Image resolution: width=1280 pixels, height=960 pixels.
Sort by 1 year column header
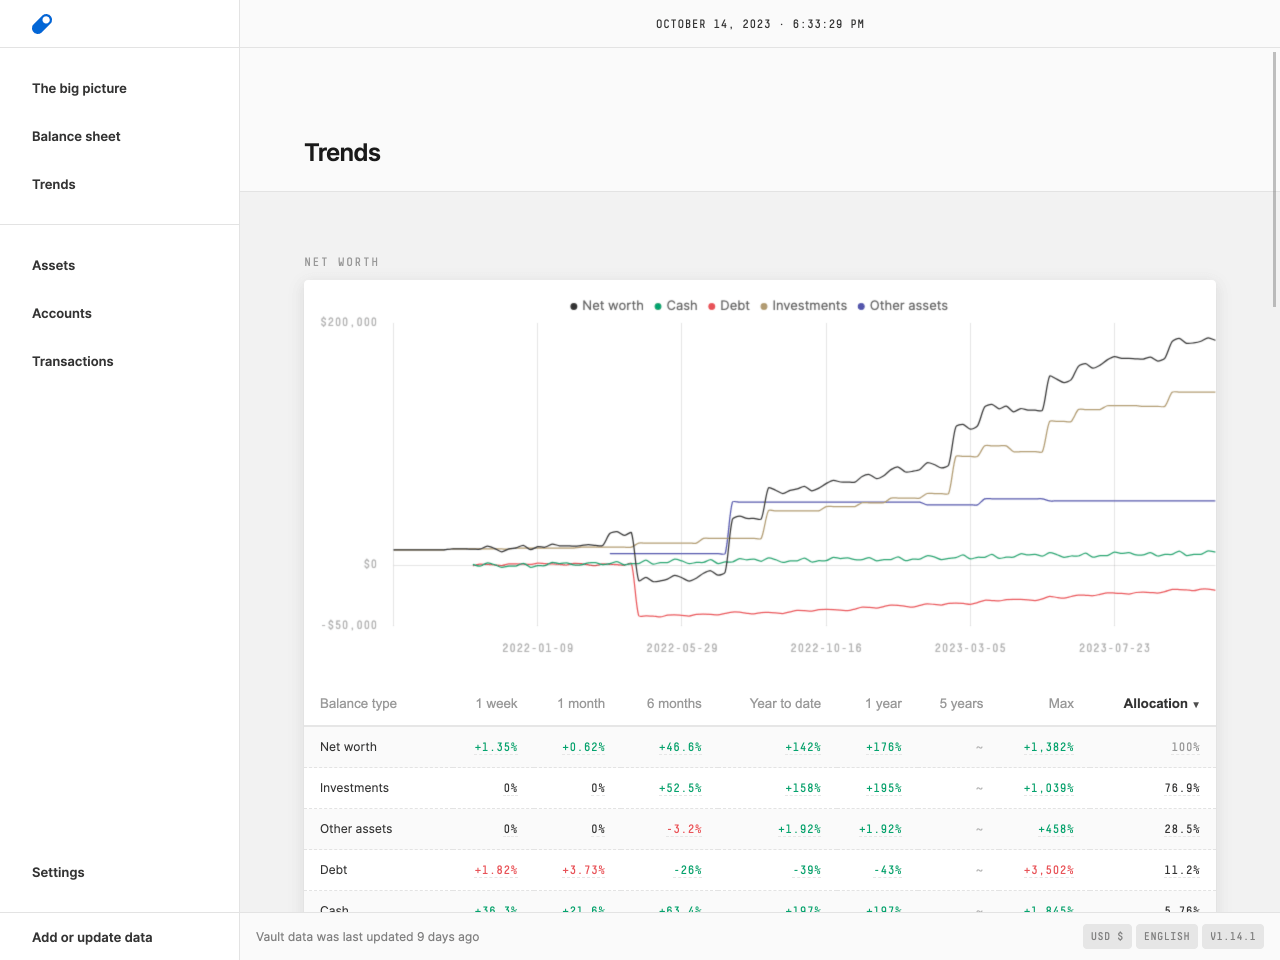[x=883, y=704]
